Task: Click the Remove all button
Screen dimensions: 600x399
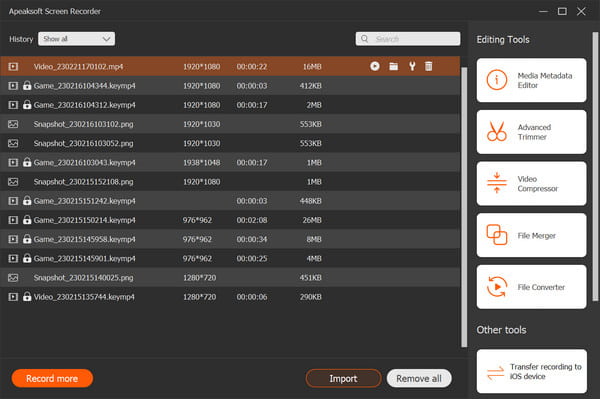Action: pos(419,378)
